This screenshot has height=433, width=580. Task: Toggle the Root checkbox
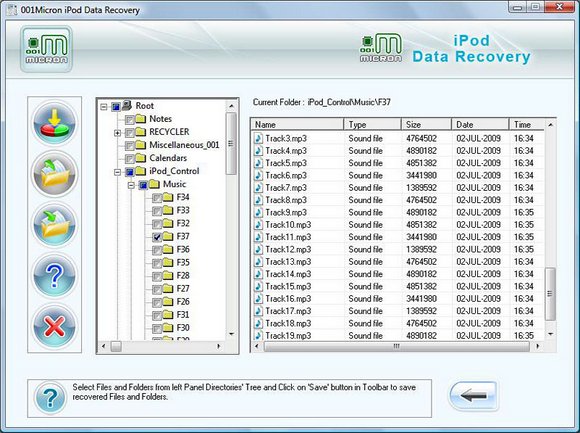point(116,107)
